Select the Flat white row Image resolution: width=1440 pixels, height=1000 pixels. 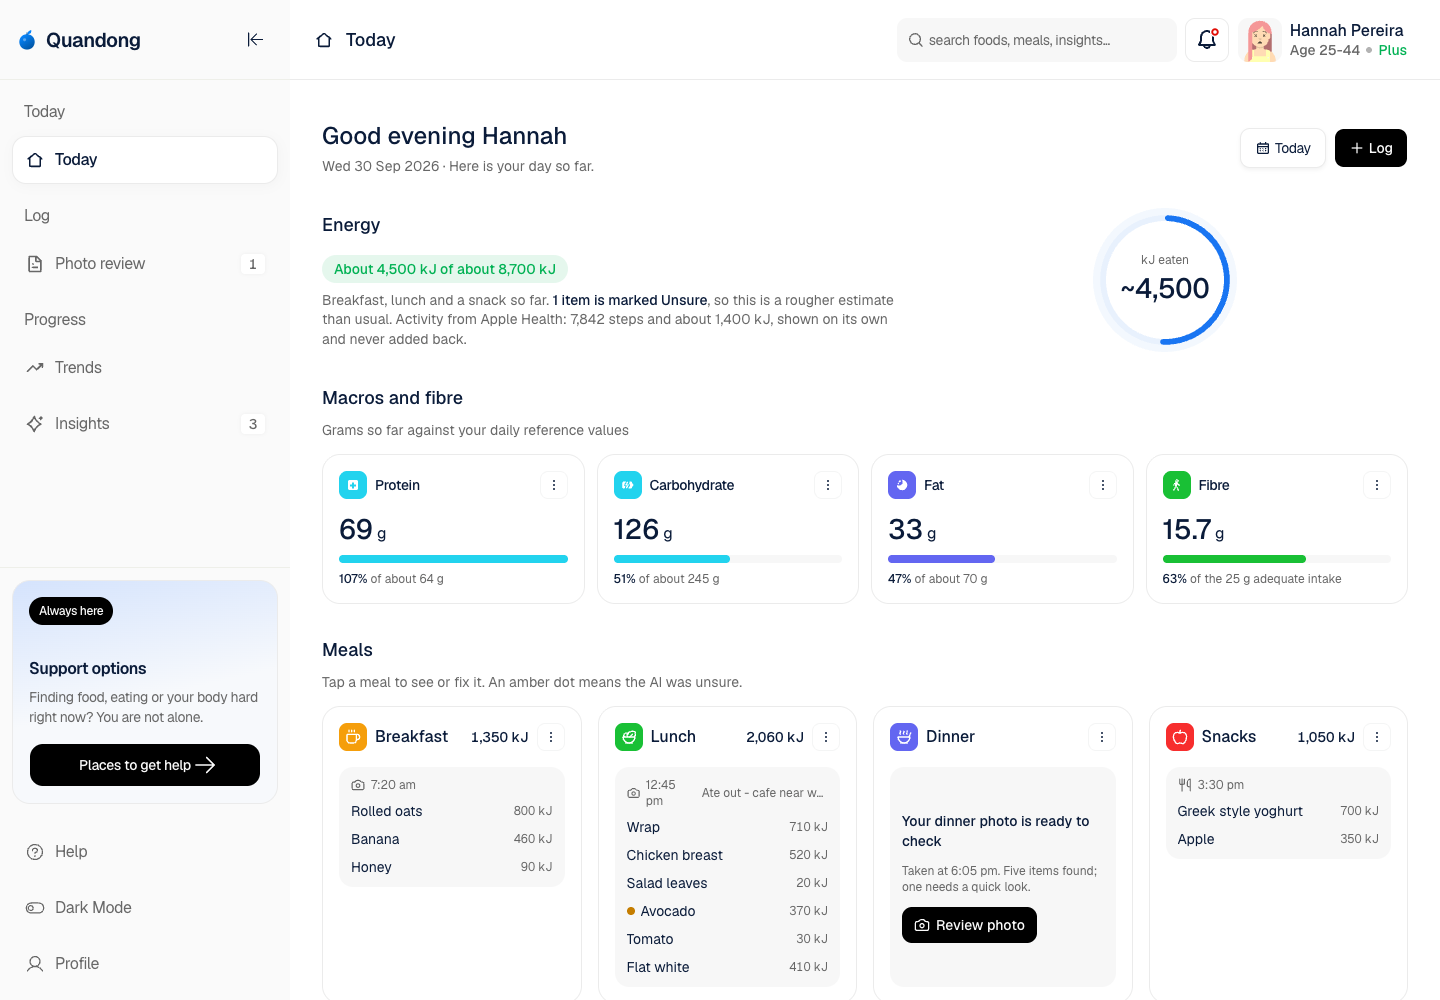tap(727, 967)
